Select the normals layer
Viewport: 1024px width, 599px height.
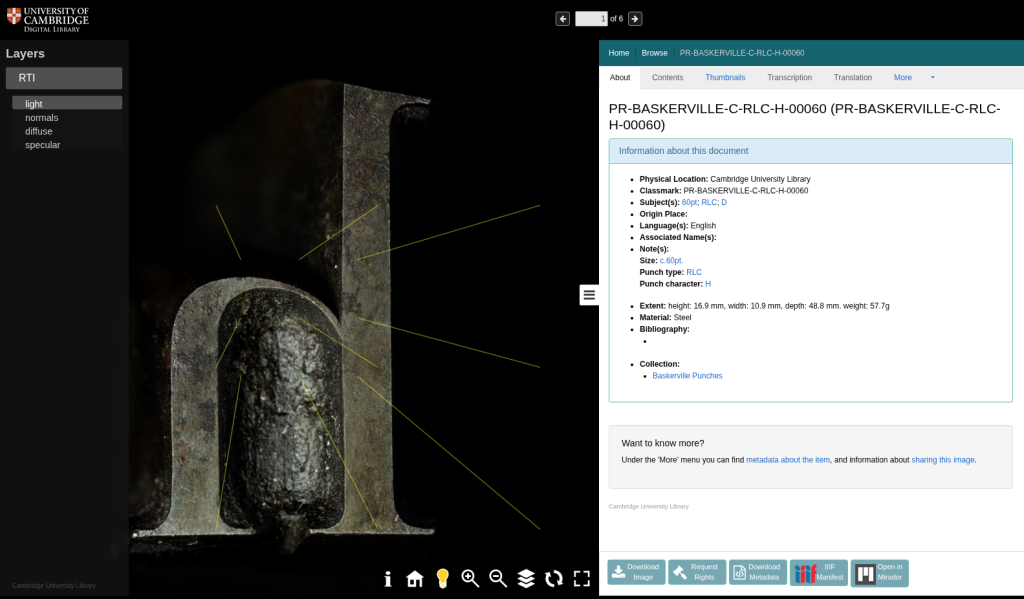tap(42, 118)
